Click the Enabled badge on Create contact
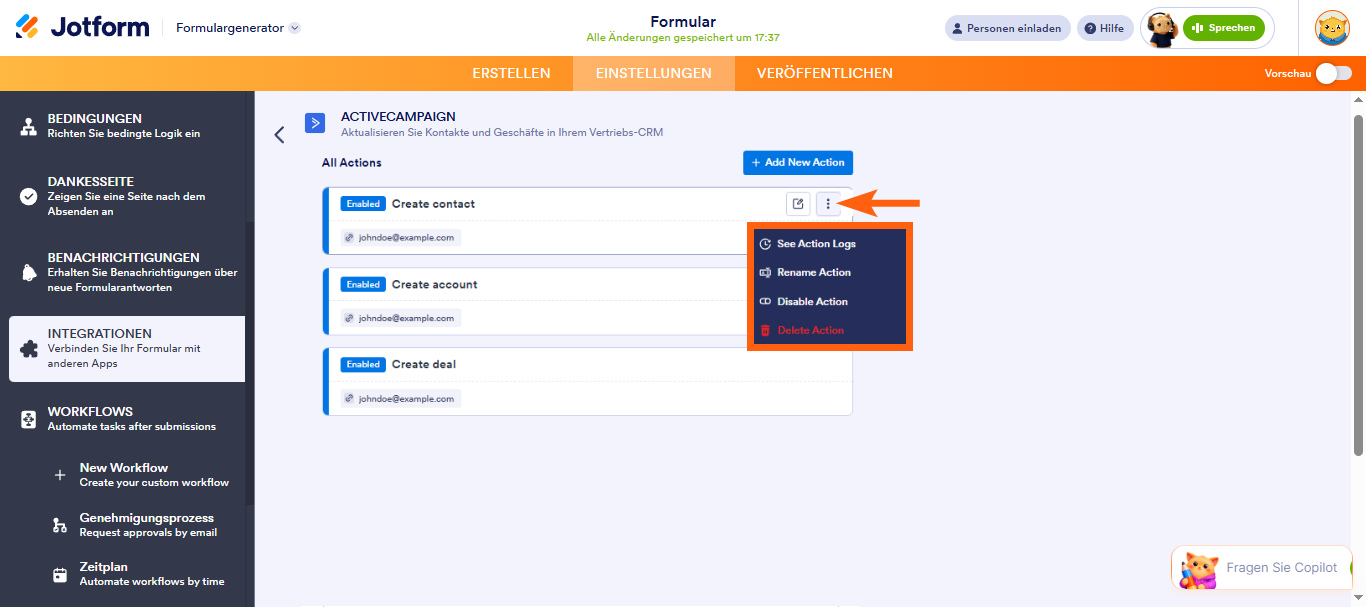 (363, 204)
